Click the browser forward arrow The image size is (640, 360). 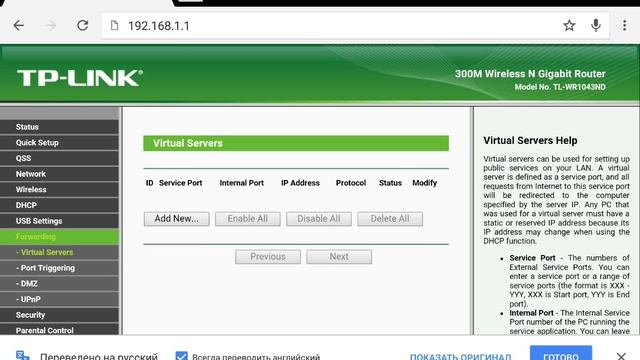coord(51,26)
